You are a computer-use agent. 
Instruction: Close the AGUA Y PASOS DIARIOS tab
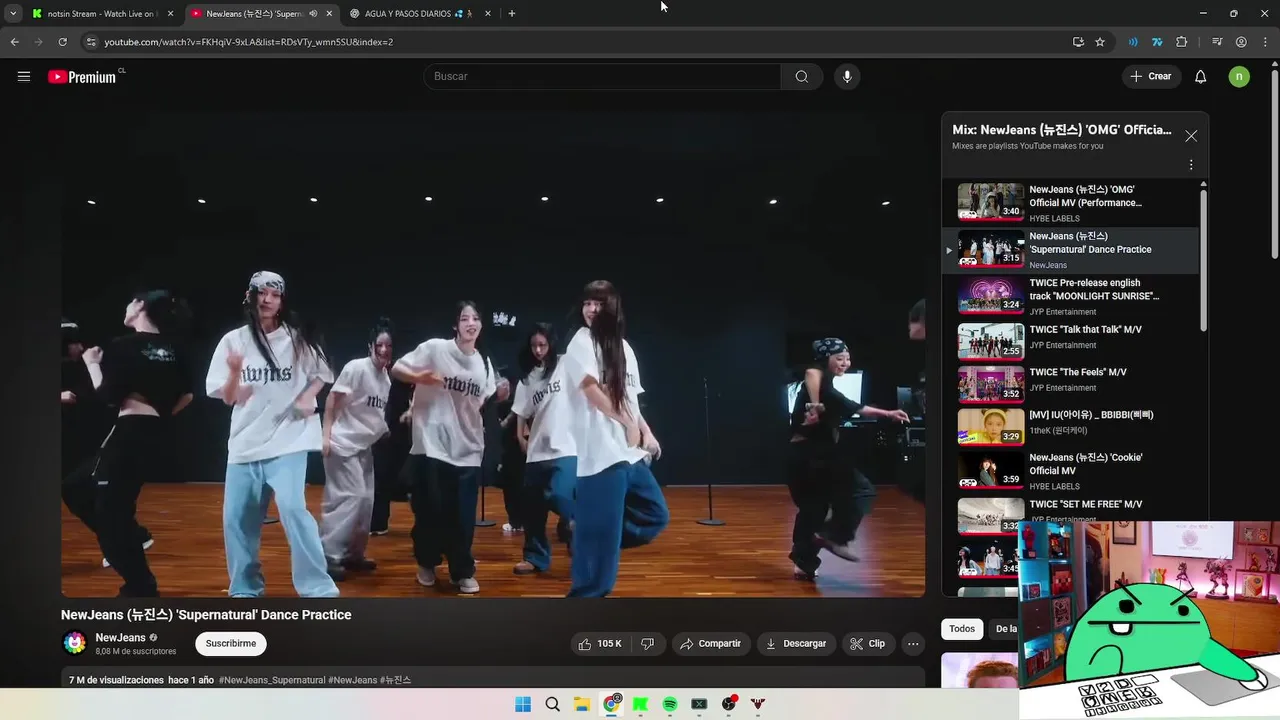click(488, 14)
